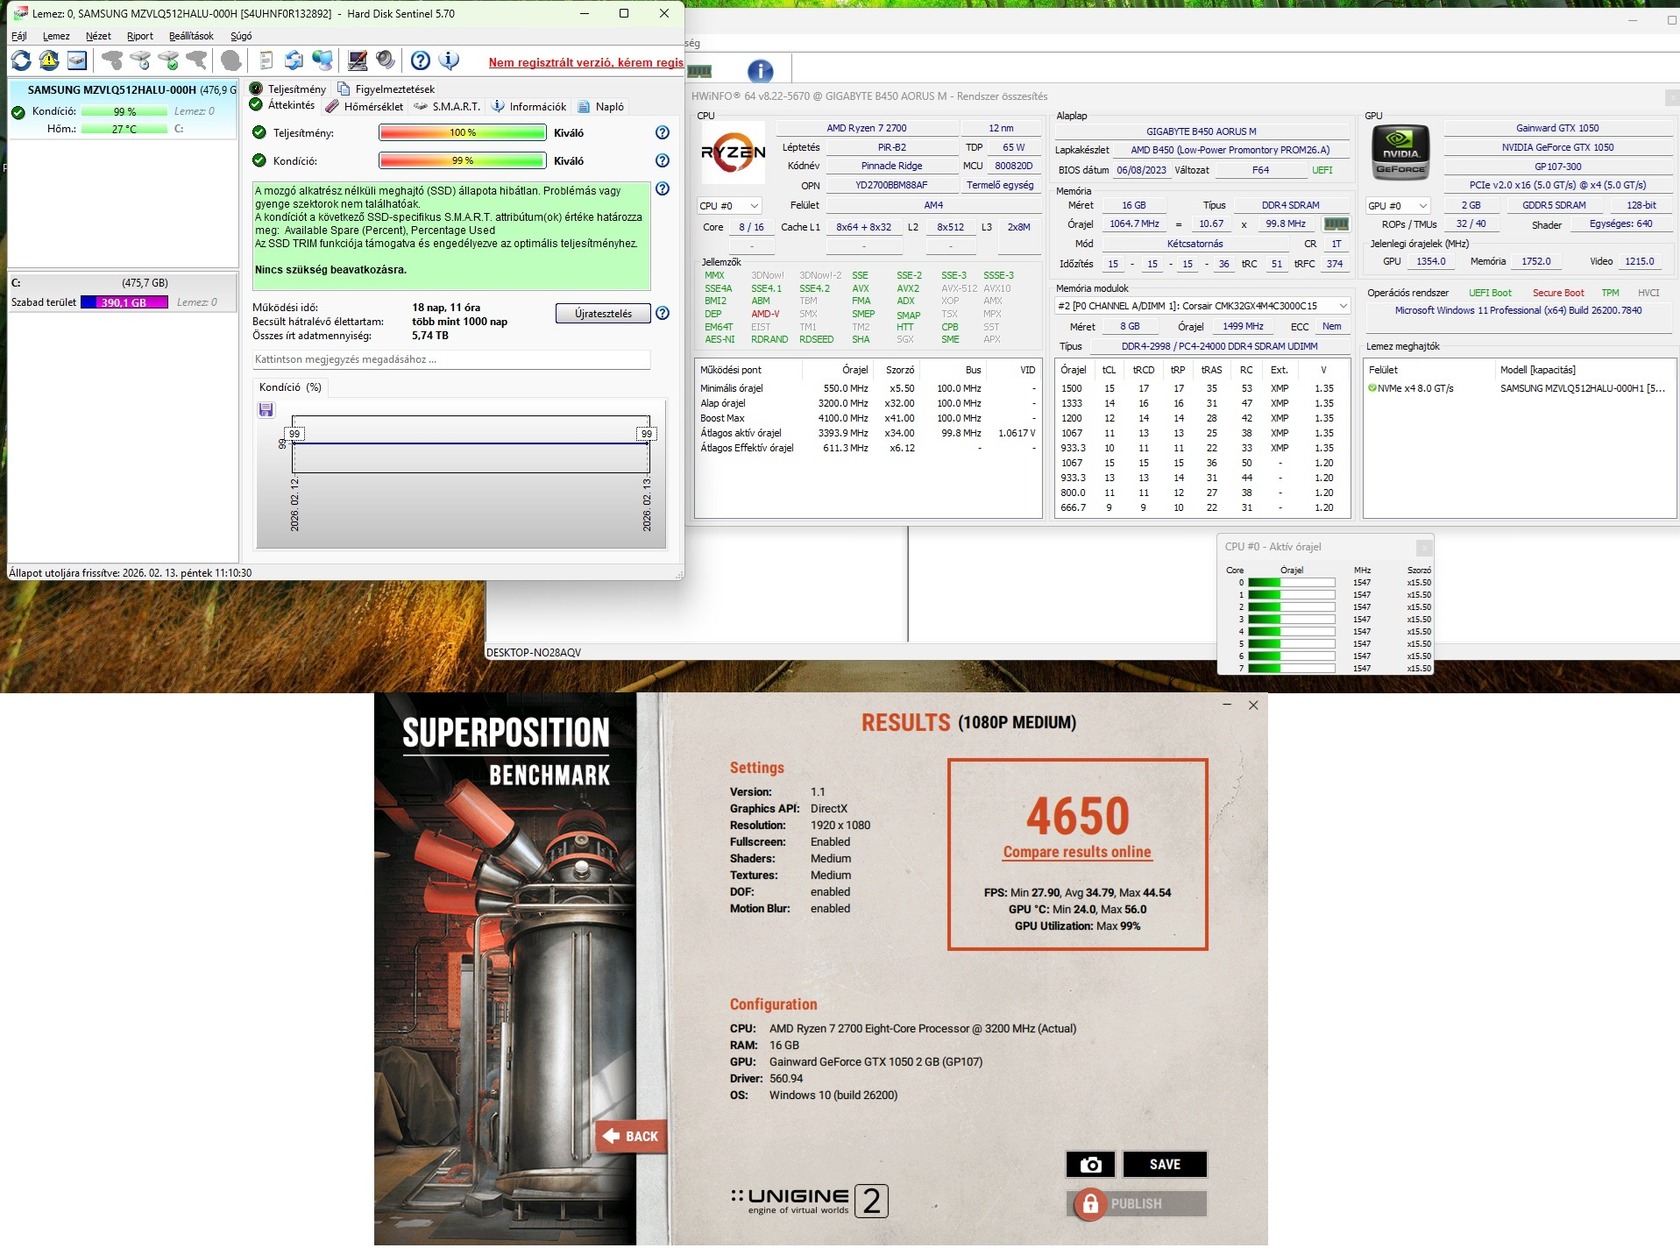Switch to the Hőmérséklet tab

364,106
